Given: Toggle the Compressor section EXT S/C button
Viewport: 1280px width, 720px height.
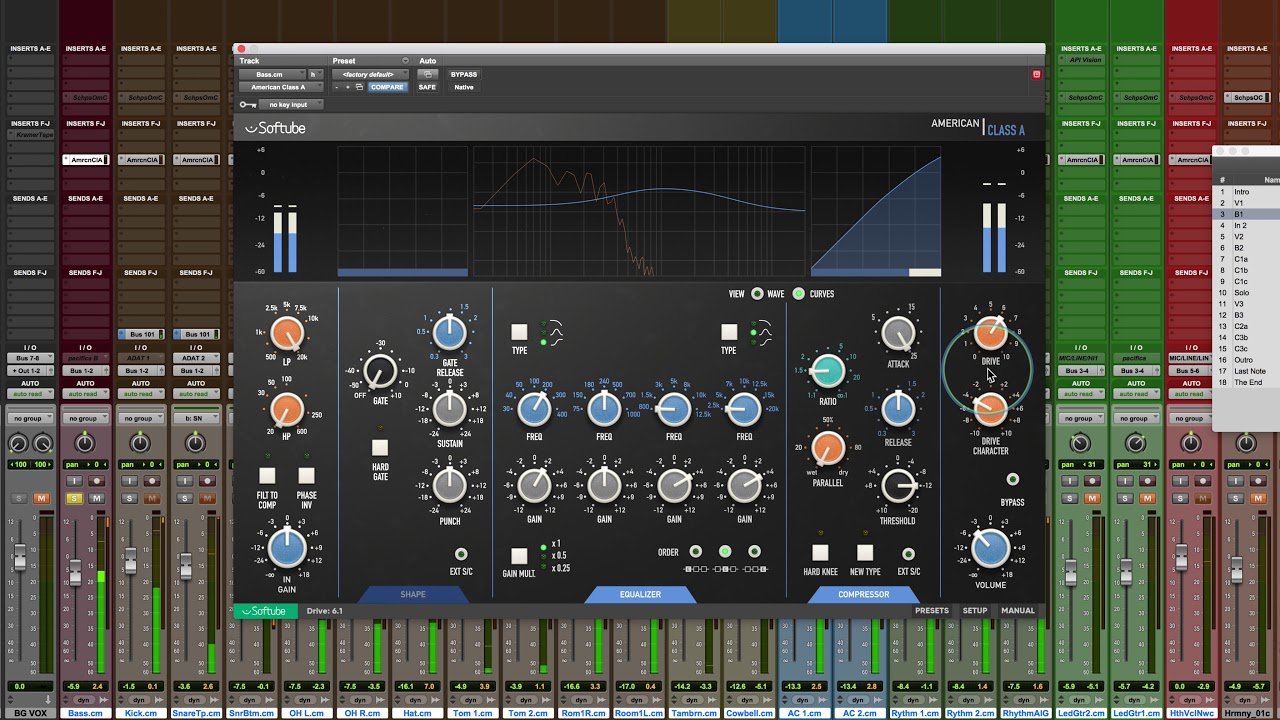Looking at the screenshot, I should 908,554.
